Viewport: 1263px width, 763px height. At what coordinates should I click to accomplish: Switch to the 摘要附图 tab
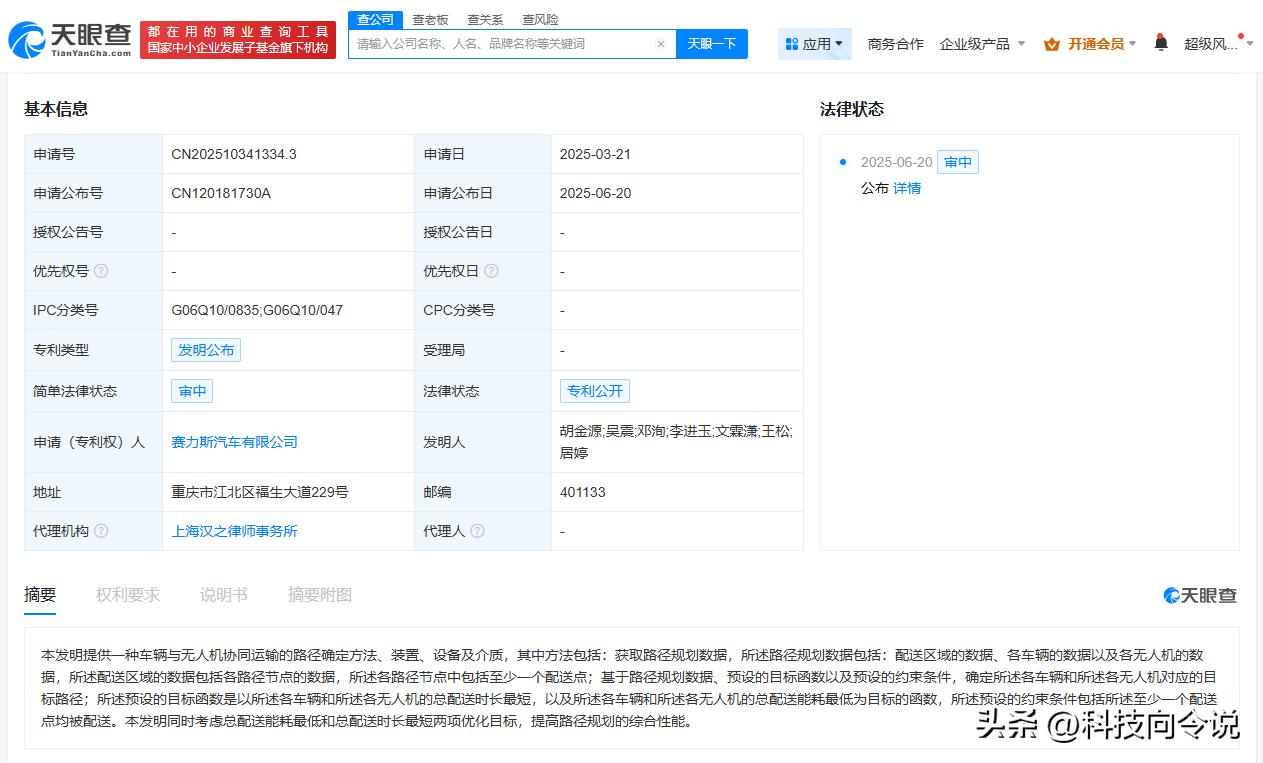(320, 594)
